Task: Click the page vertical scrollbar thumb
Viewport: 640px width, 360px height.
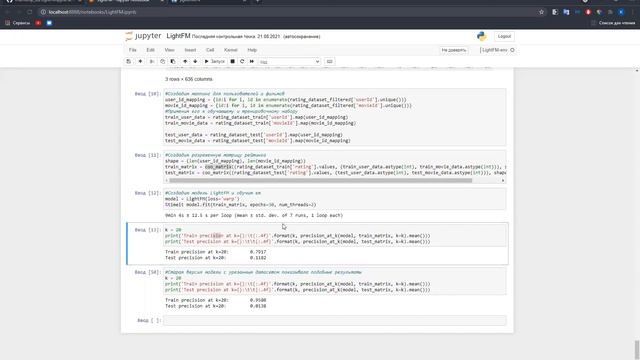Action: 637,349
